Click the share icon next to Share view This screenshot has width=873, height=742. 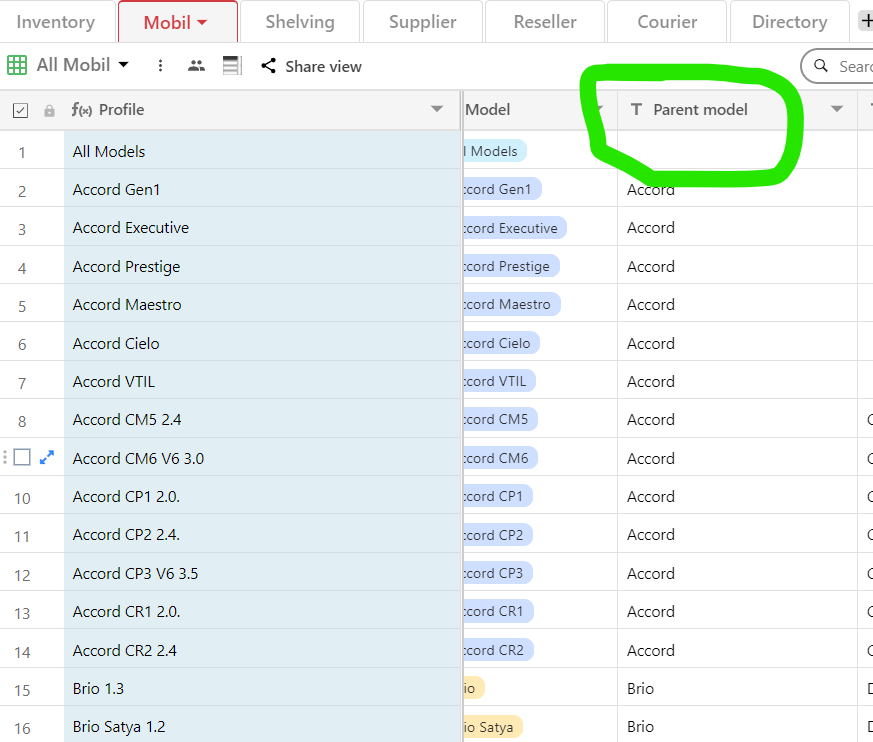[x=268, y=66]
